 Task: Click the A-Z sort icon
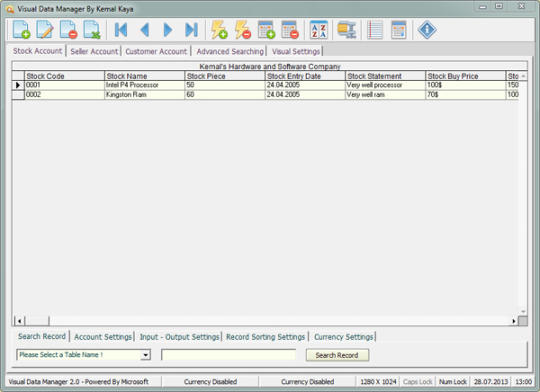(319, 30)
